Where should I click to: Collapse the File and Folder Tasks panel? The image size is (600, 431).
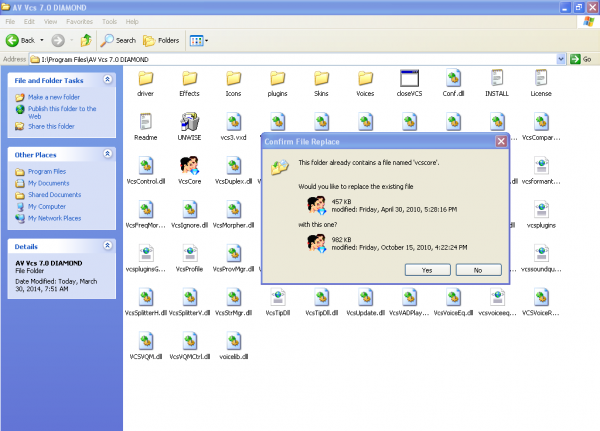107,79
